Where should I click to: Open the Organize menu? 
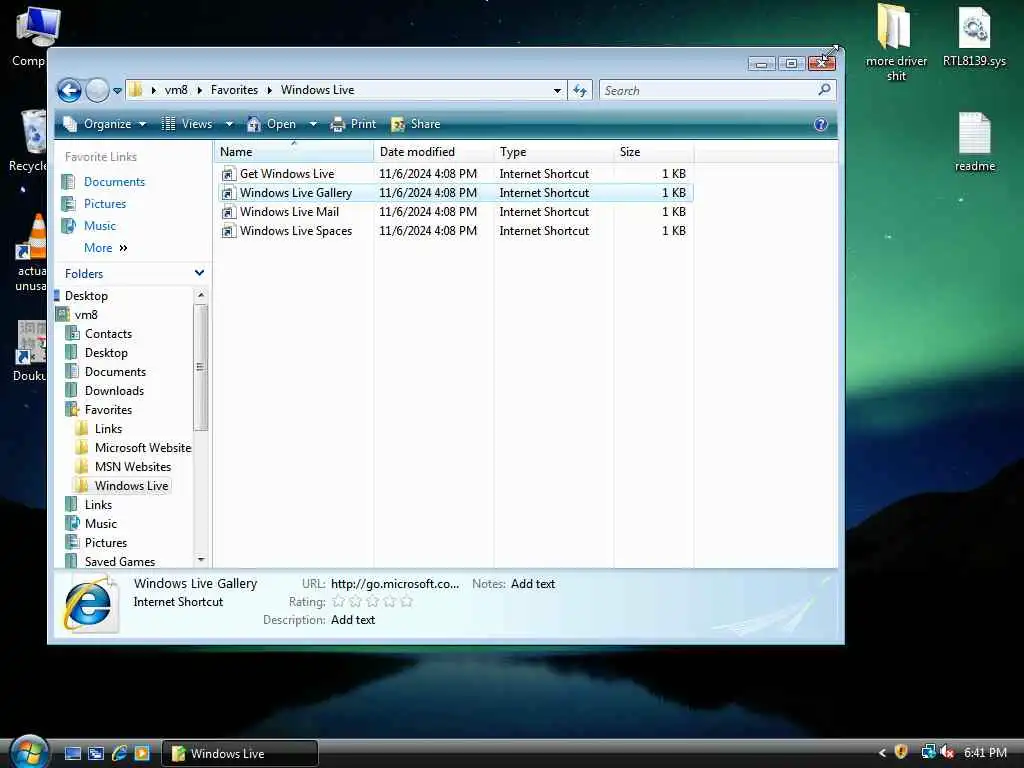(104, 124)
